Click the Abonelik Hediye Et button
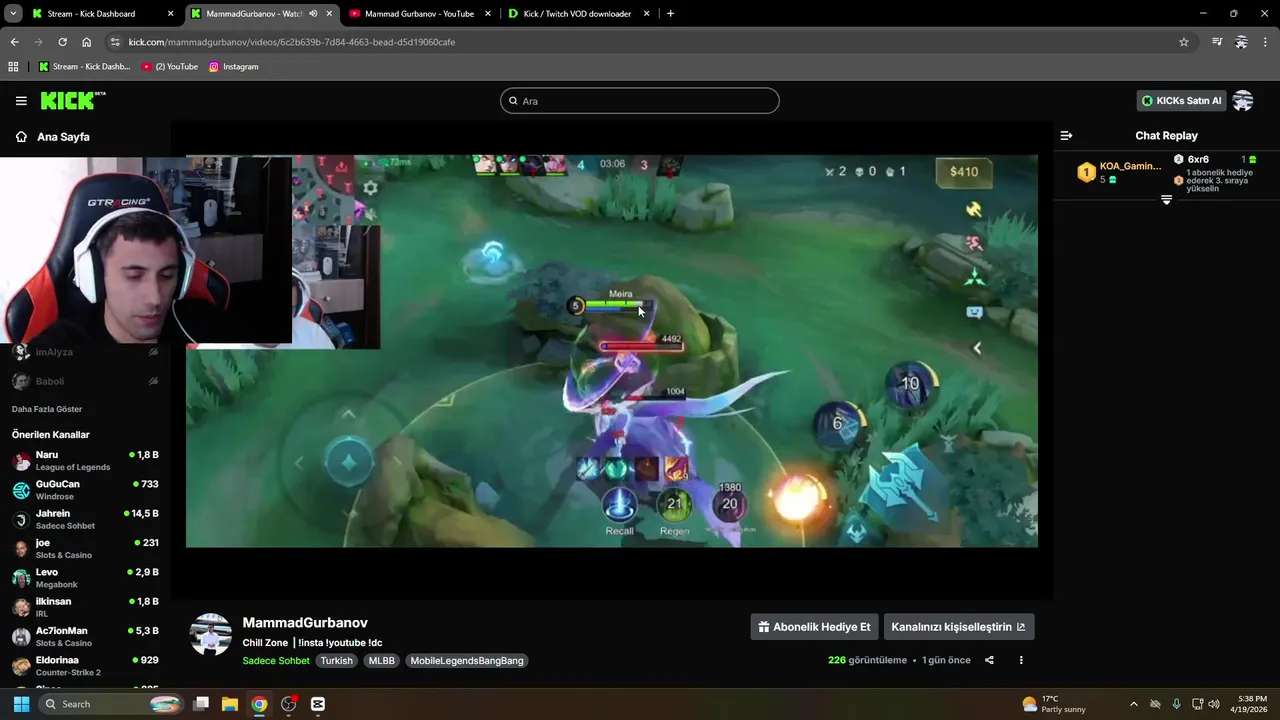Viewport: 1280px width, 720px height. point(814,627)
